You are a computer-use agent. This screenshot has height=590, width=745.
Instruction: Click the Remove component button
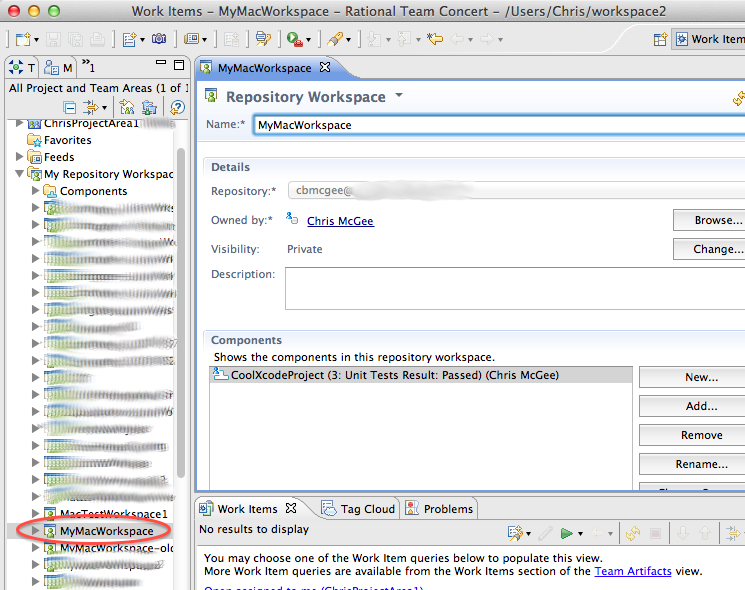[x=692, y=435]
